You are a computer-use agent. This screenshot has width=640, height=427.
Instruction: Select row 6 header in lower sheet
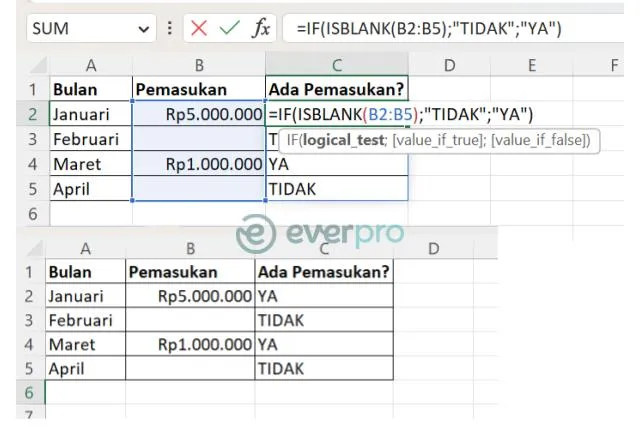pos(29,392)
